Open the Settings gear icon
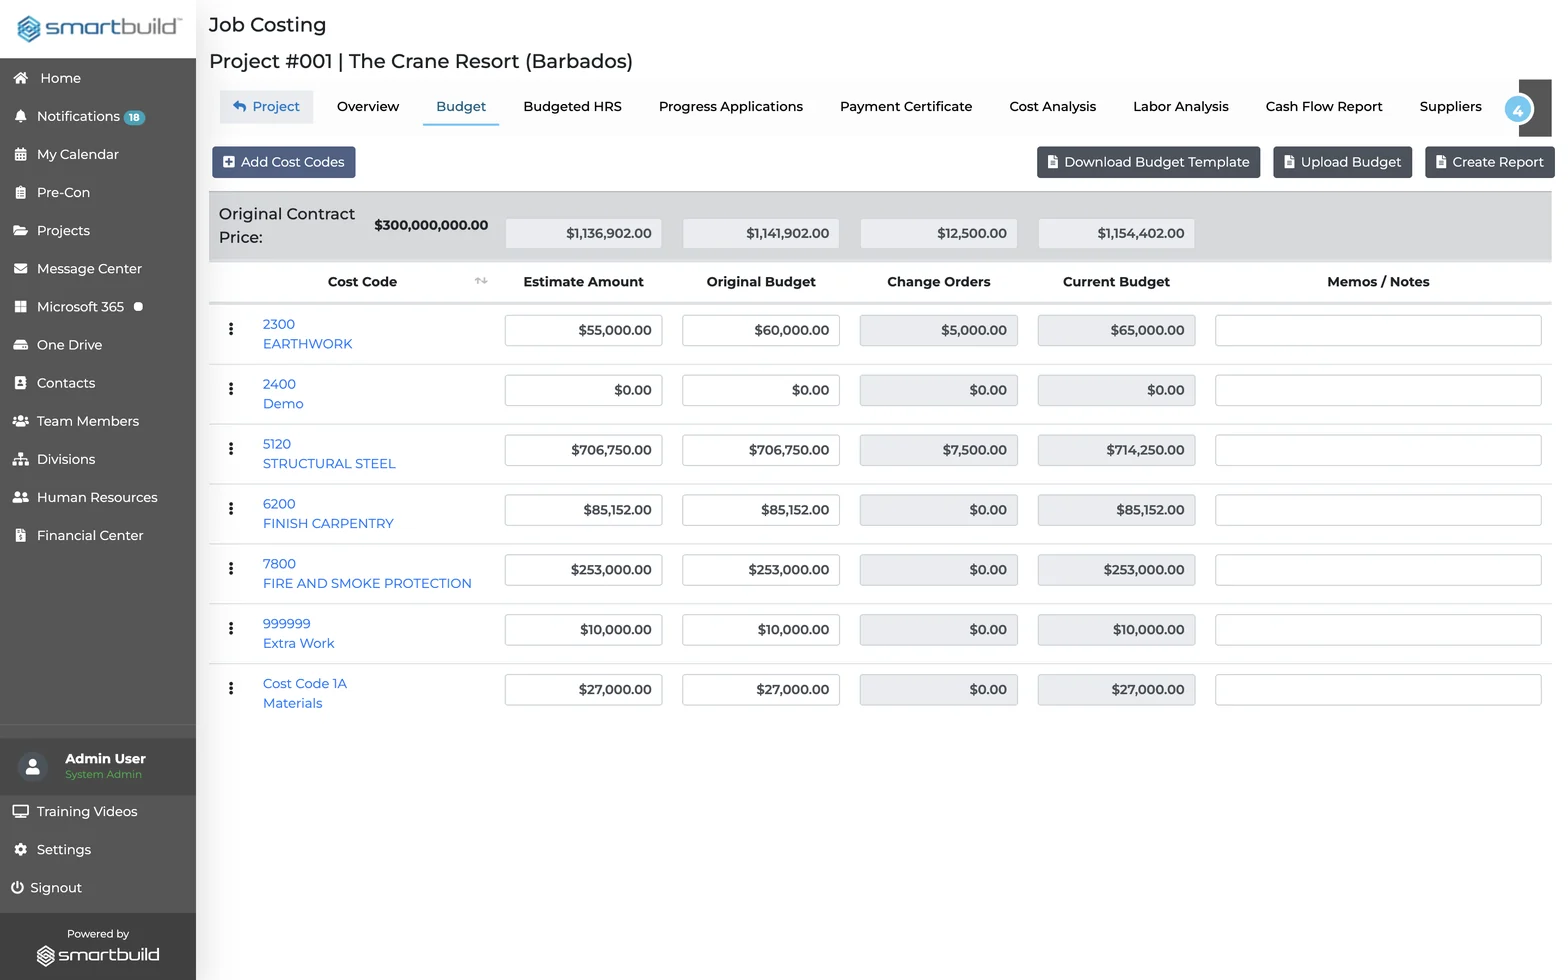Screen dimensions: 1568x980 (20, 849)
